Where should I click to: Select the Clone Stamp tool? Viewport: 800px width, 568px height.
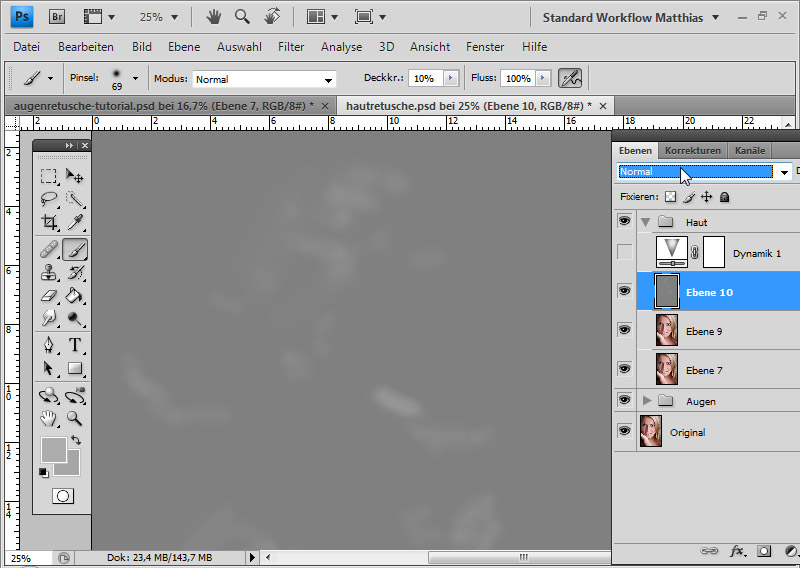coord(48,273)
